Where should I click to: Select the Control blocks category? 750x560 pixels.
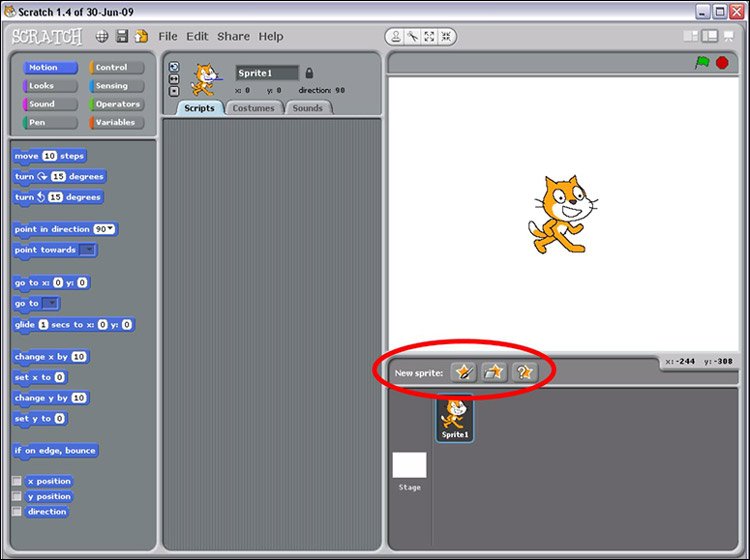[117, 67]
